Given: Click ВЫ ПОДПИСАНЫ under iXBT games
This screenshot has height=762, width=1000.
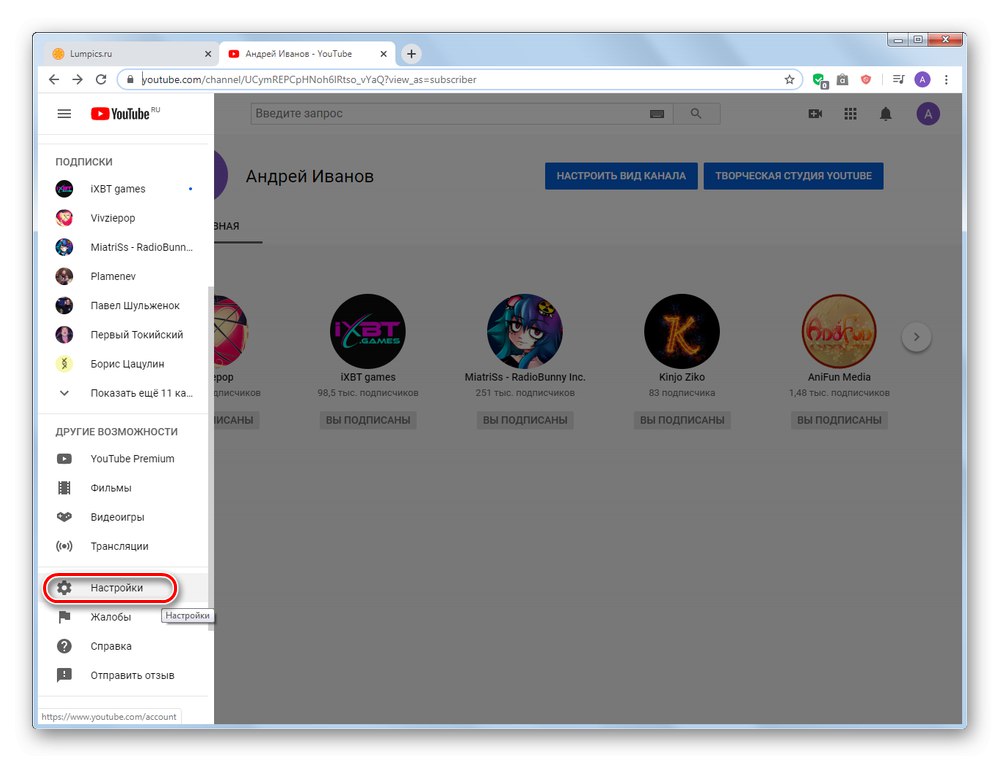Looking at the screenshot, I should (368, 420).
